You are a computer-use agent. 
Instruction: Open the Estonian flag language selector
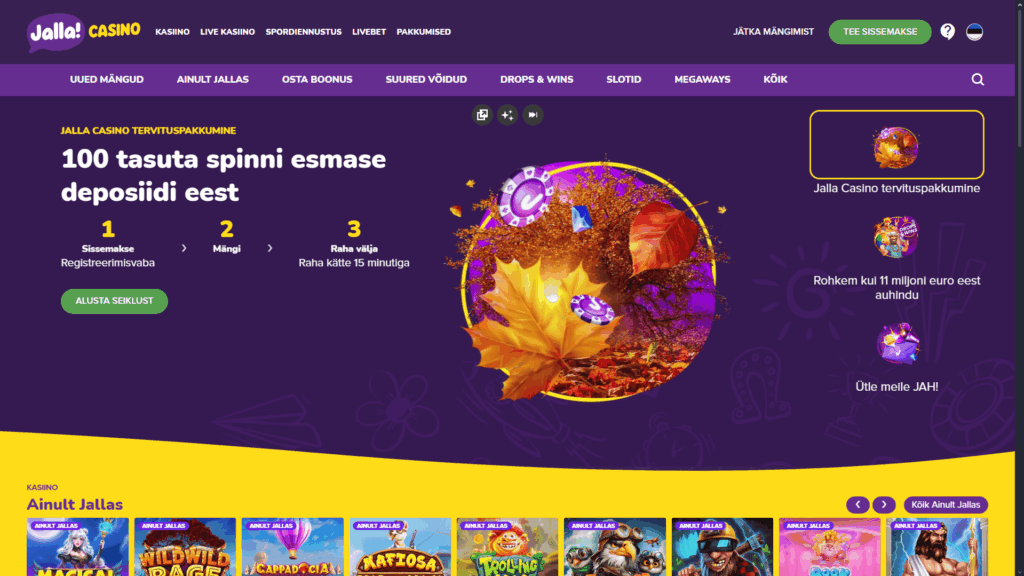point(974,31)
